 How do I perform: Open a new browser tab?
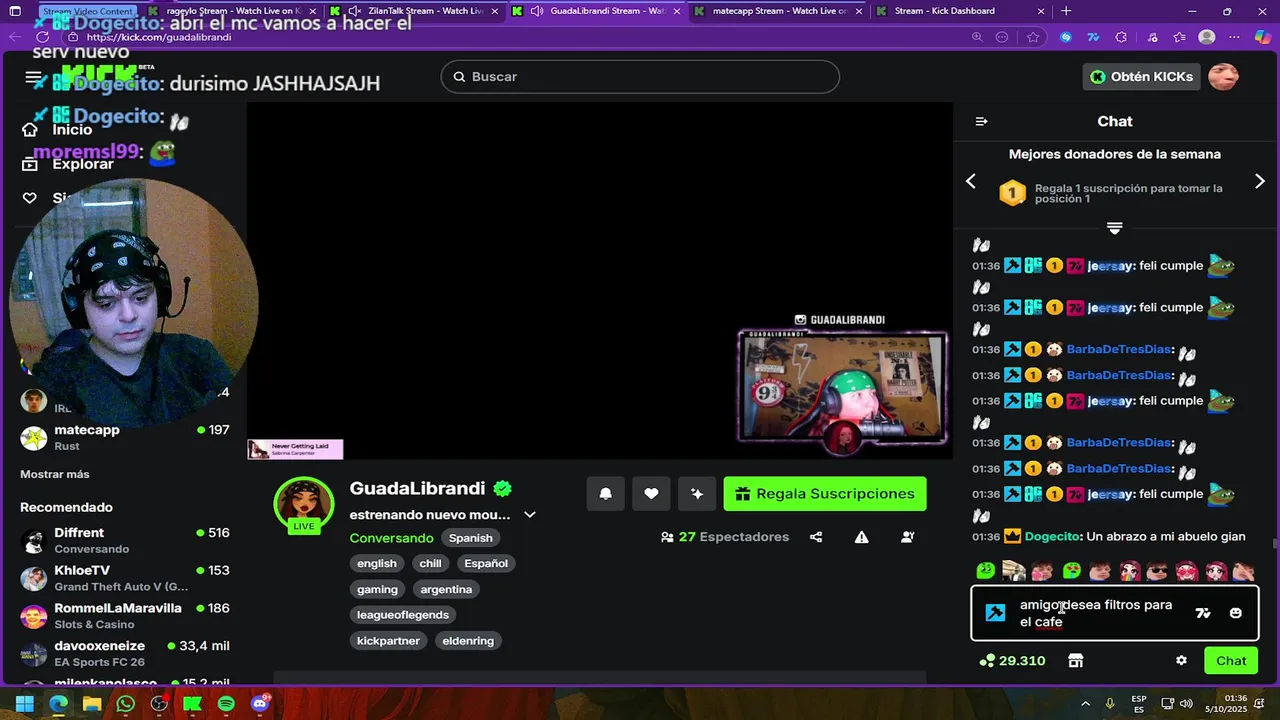pos(1066,11)
